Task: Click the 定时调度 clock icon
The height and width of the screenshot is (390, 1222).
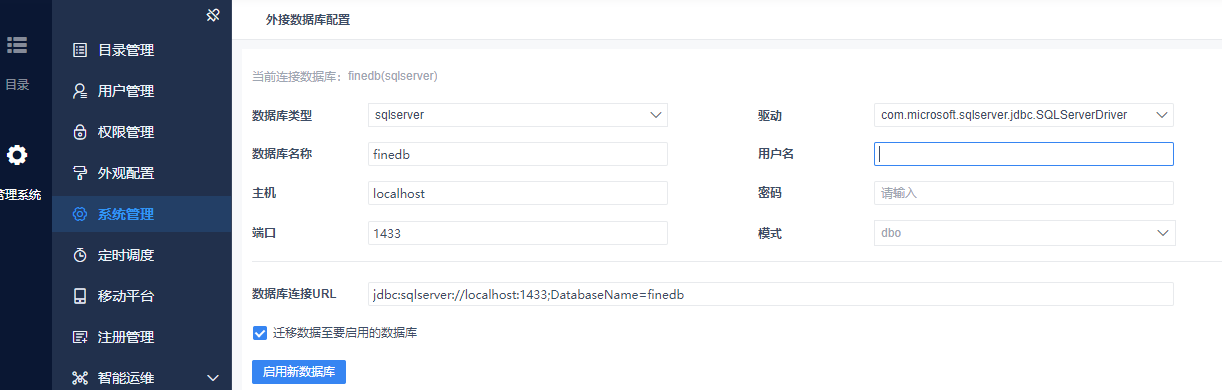Action: (80, 255)
